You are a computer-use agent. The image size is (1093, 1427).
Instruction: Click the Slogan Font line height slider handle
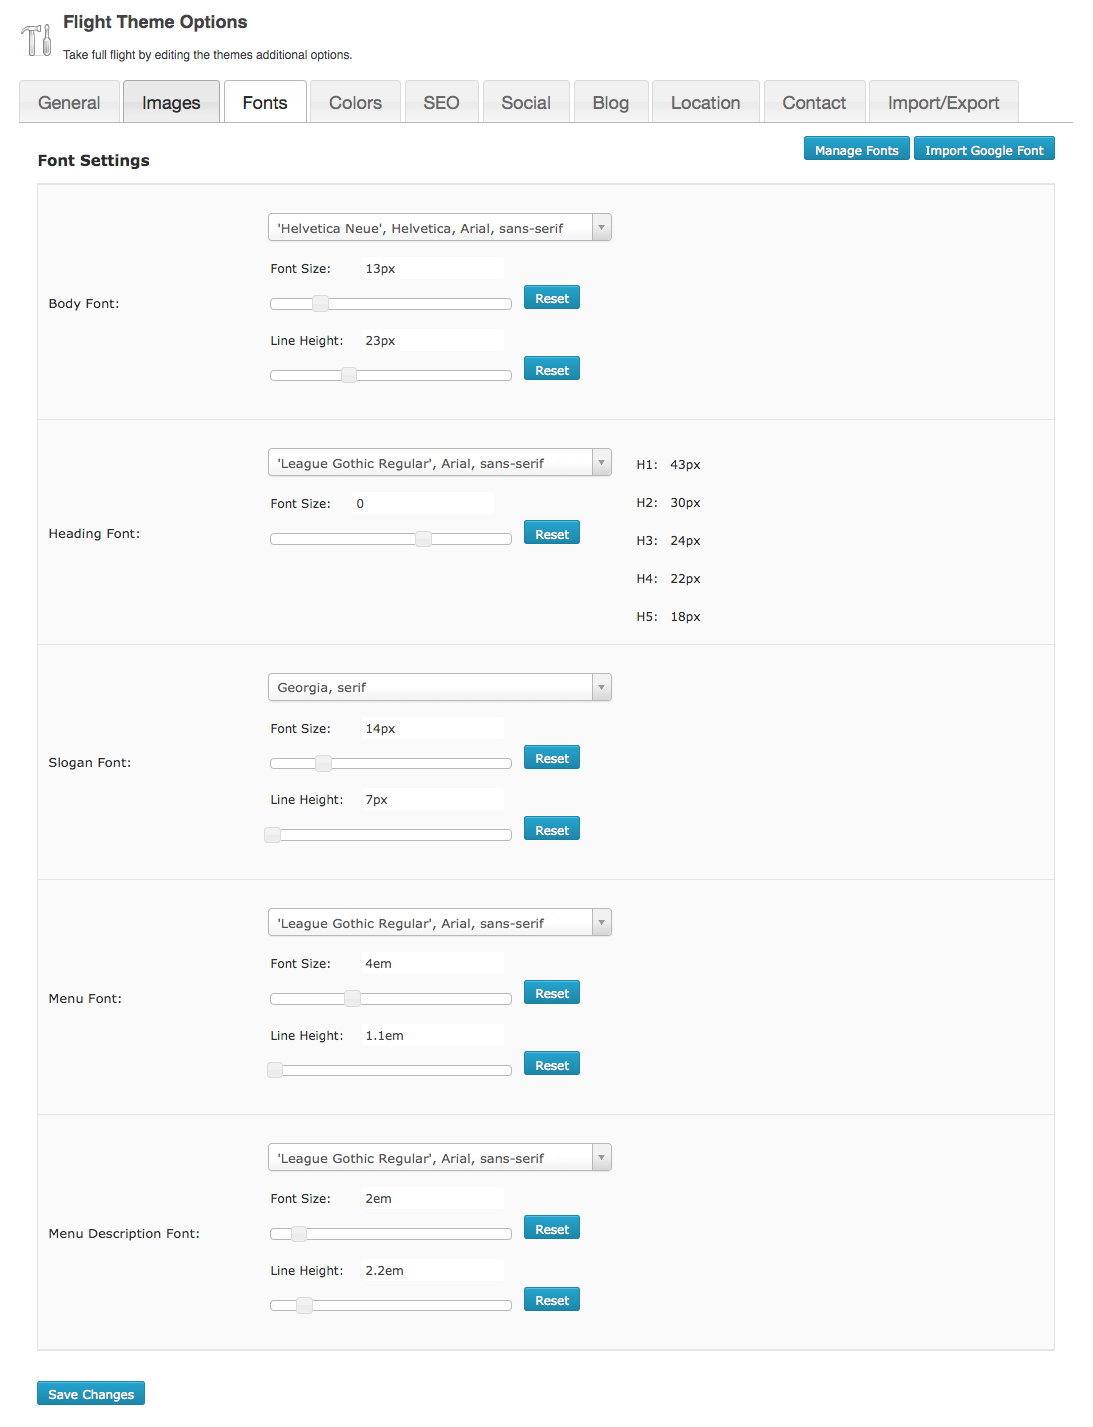point(272,835)
